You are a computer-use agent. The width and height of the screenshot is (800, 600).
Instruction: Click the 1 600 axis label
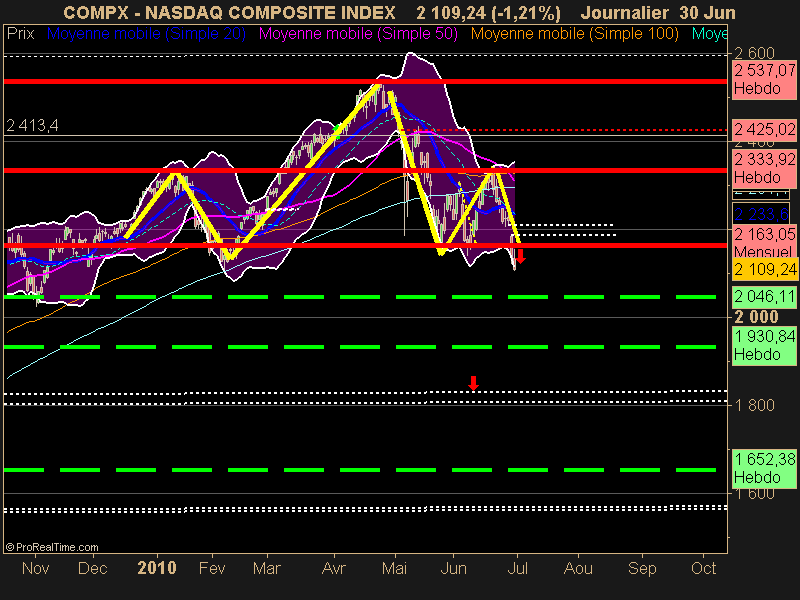pos(755,493)
